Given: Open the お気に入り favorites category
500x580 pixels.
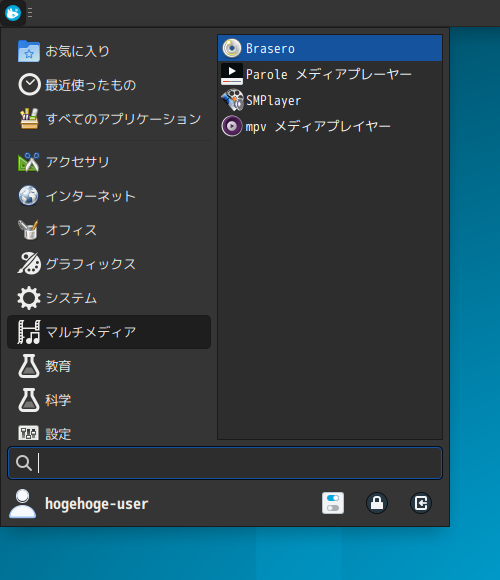Looking at the screenshot, I should (109, 51).
